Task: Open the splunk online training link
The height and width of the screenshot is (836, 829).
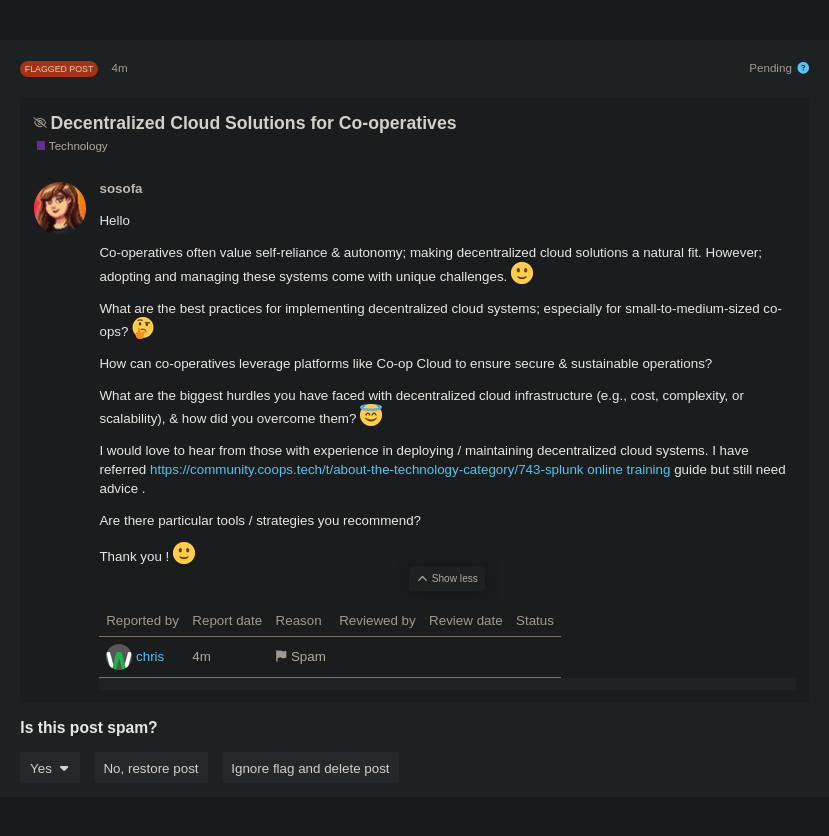Action: 410,470
